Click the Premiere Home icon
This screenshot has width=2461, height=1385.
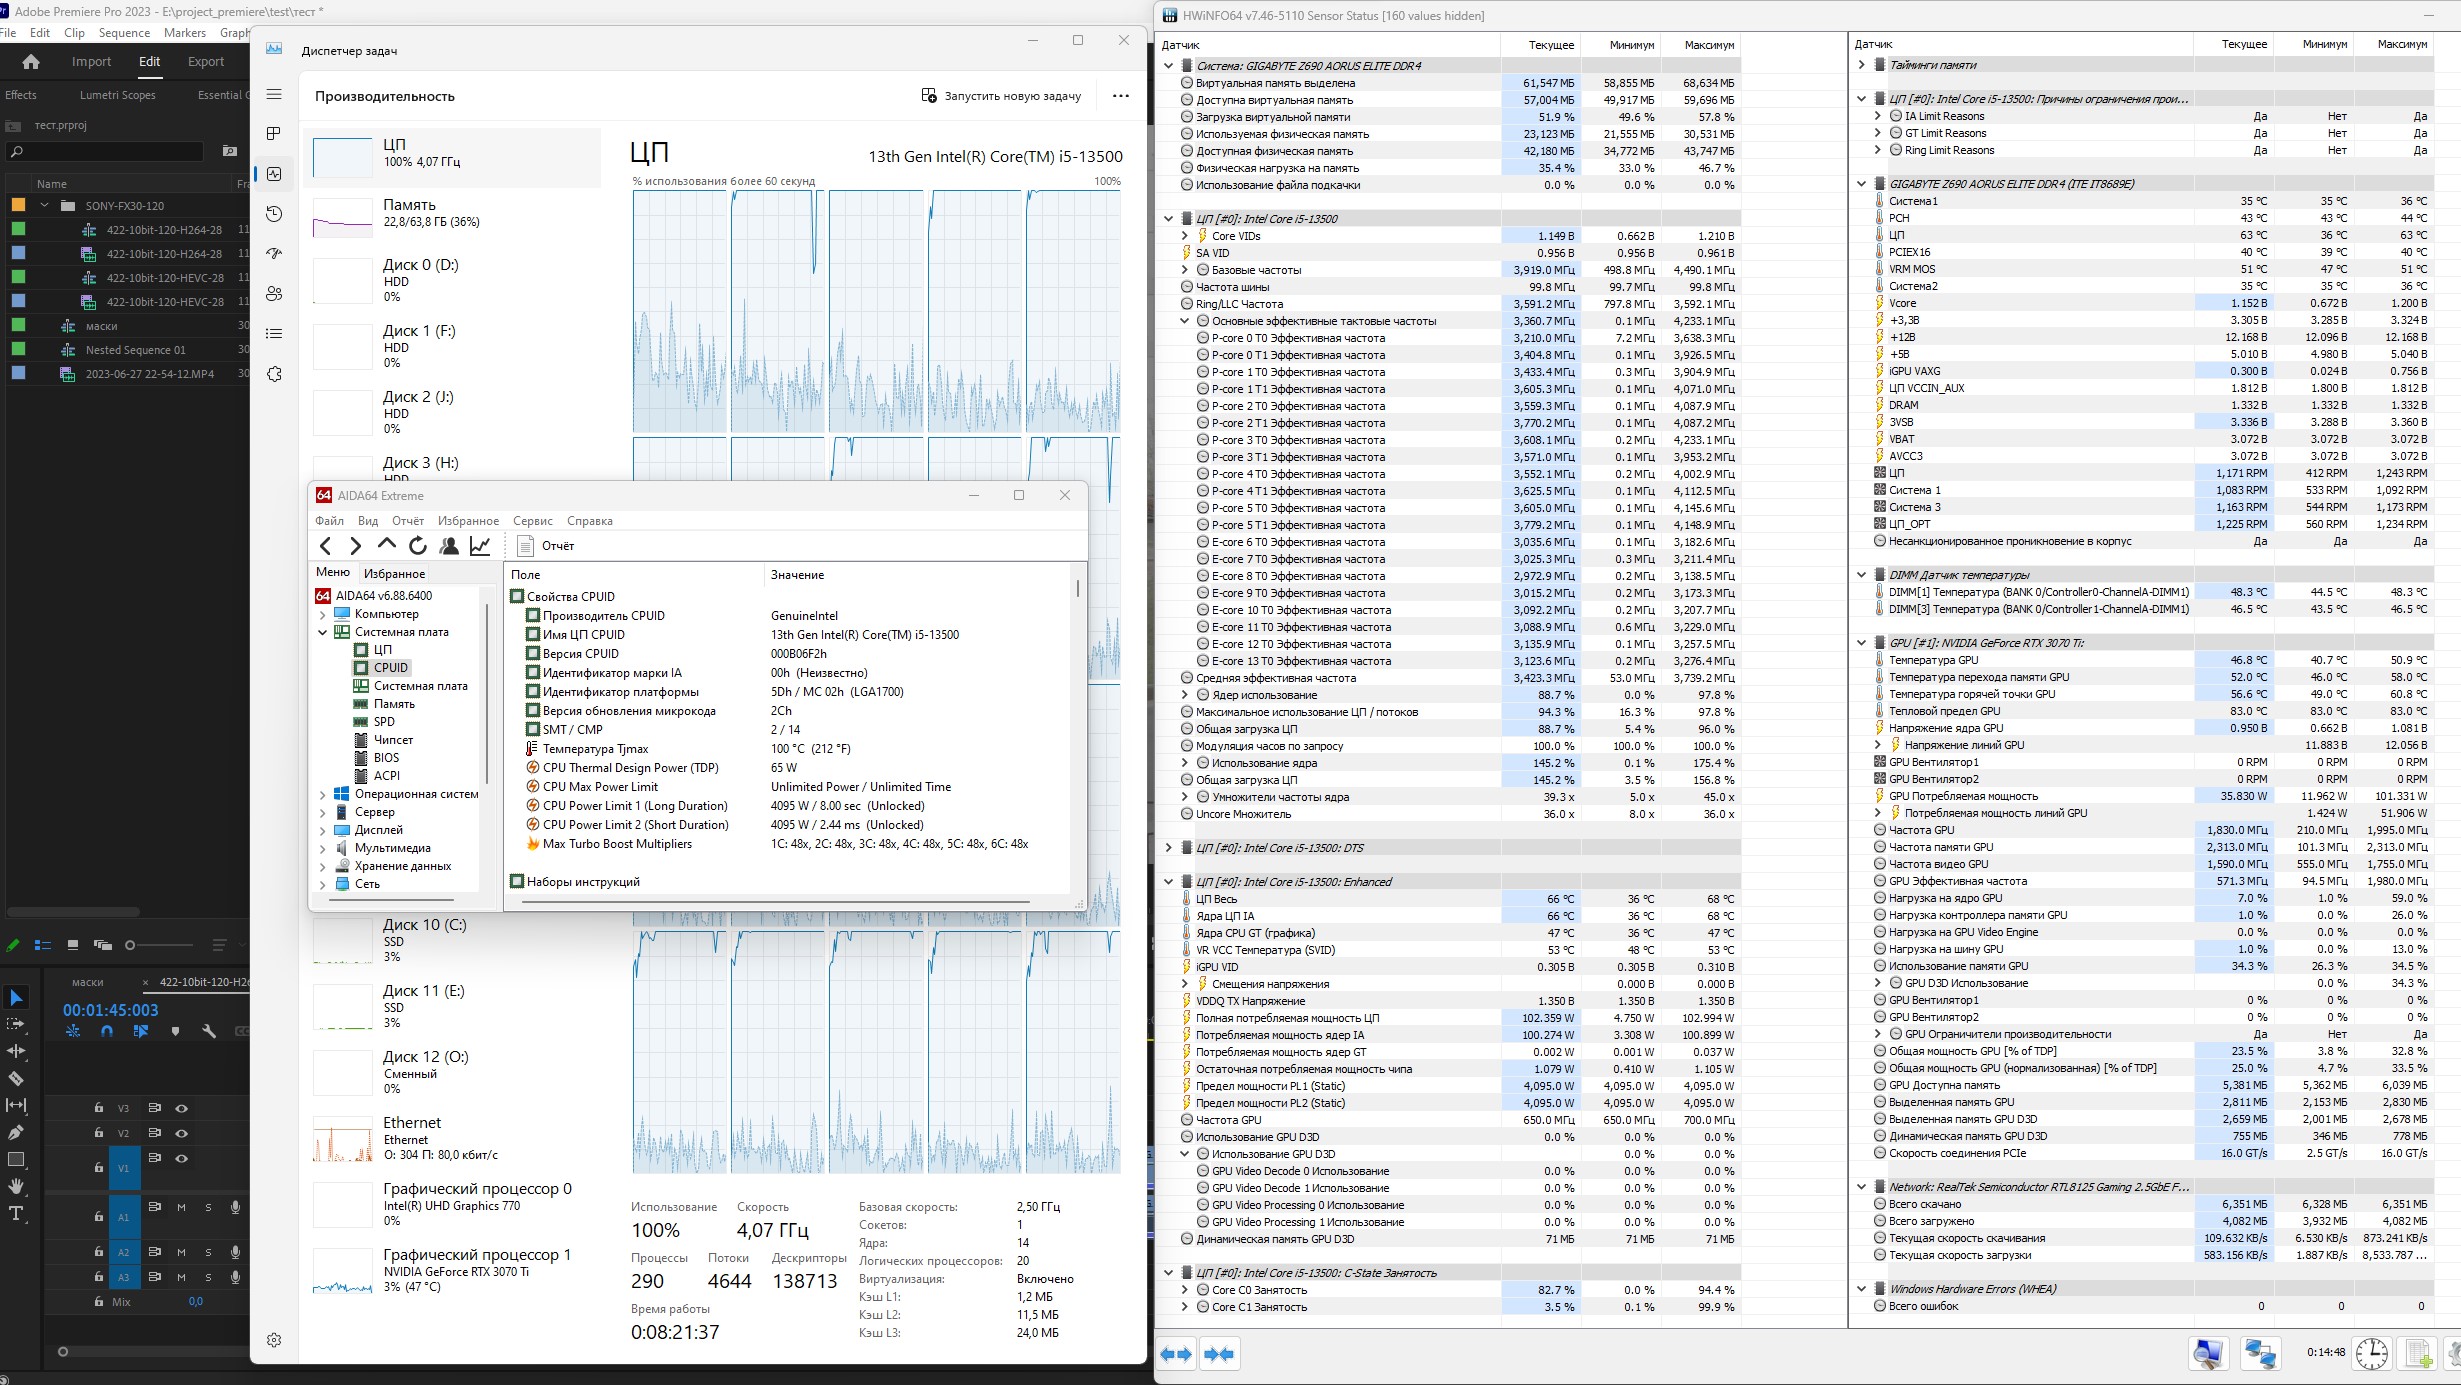pos(31,62)
